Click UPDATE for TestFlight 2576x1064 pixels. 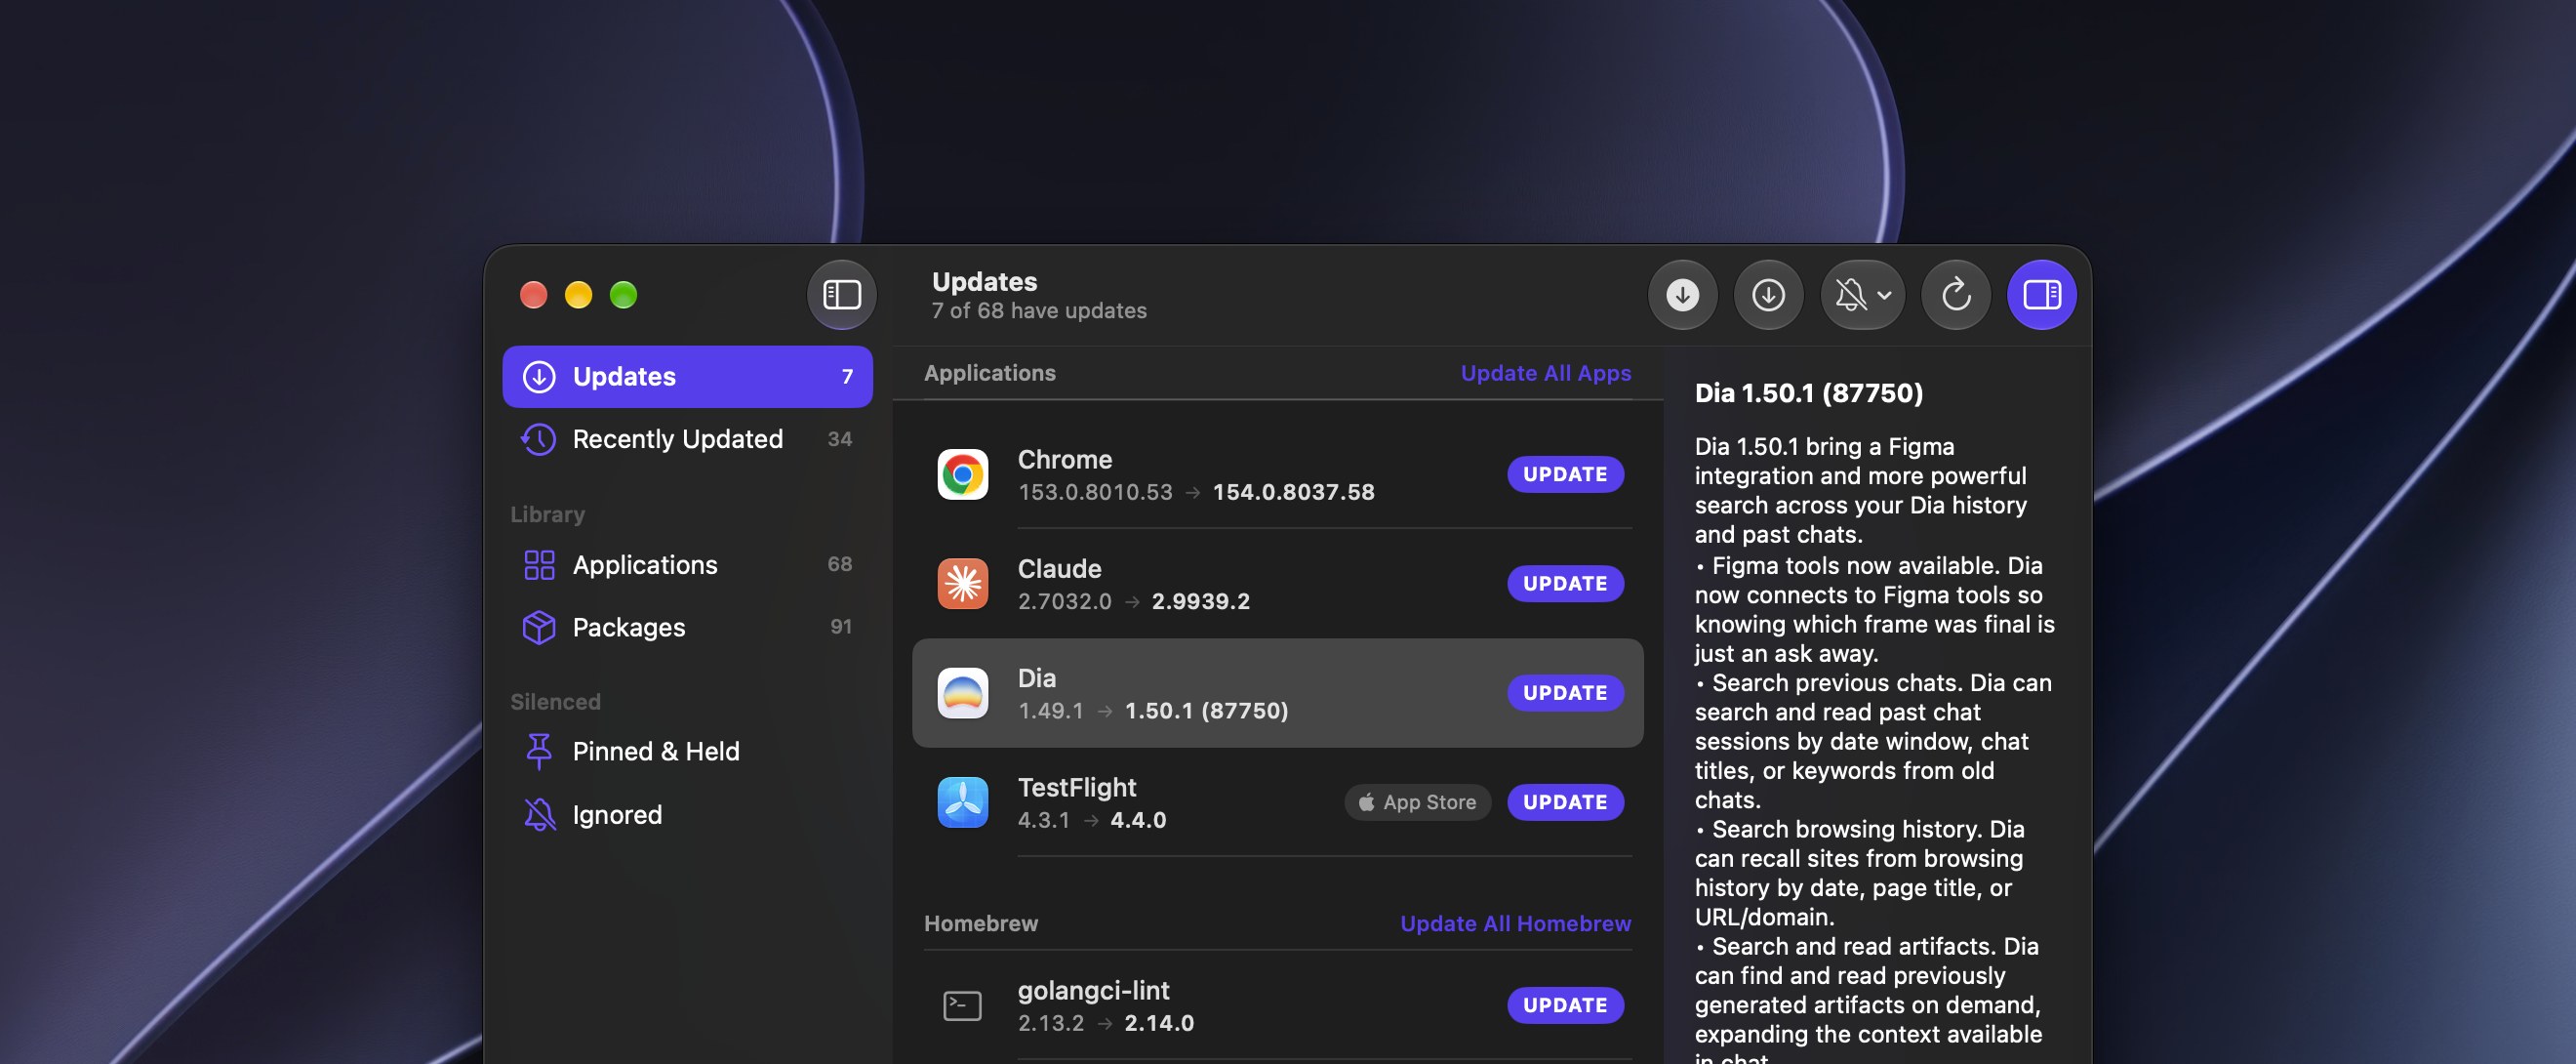1565,802
